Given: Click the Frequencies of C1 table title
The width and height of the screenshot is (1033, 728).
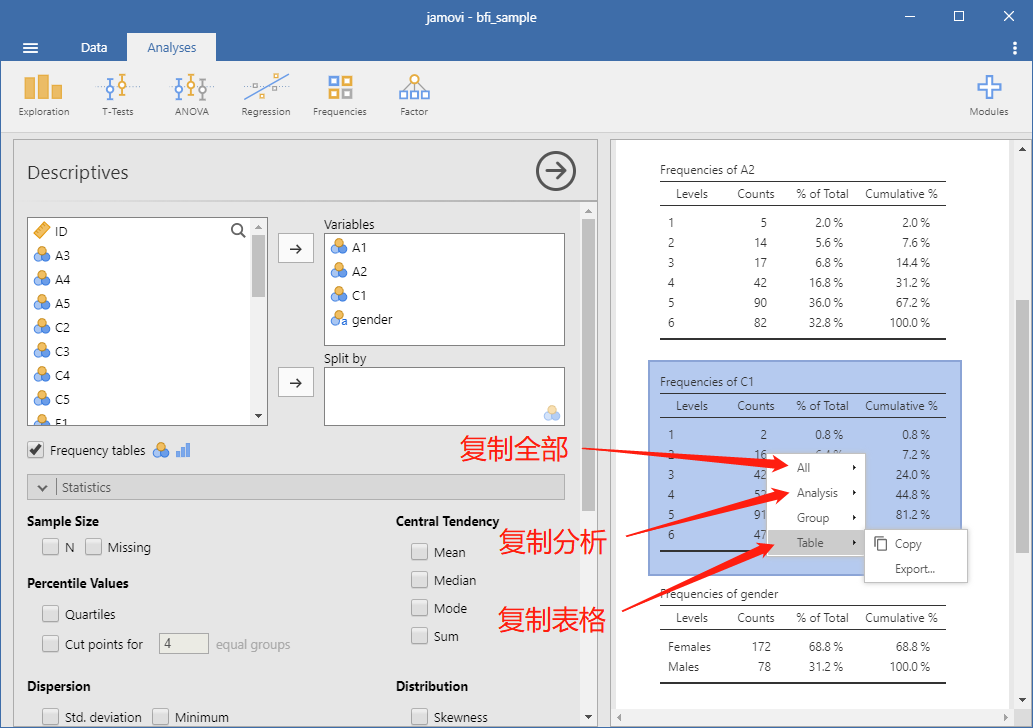Looking at the screenshot, I should point(706,382).
